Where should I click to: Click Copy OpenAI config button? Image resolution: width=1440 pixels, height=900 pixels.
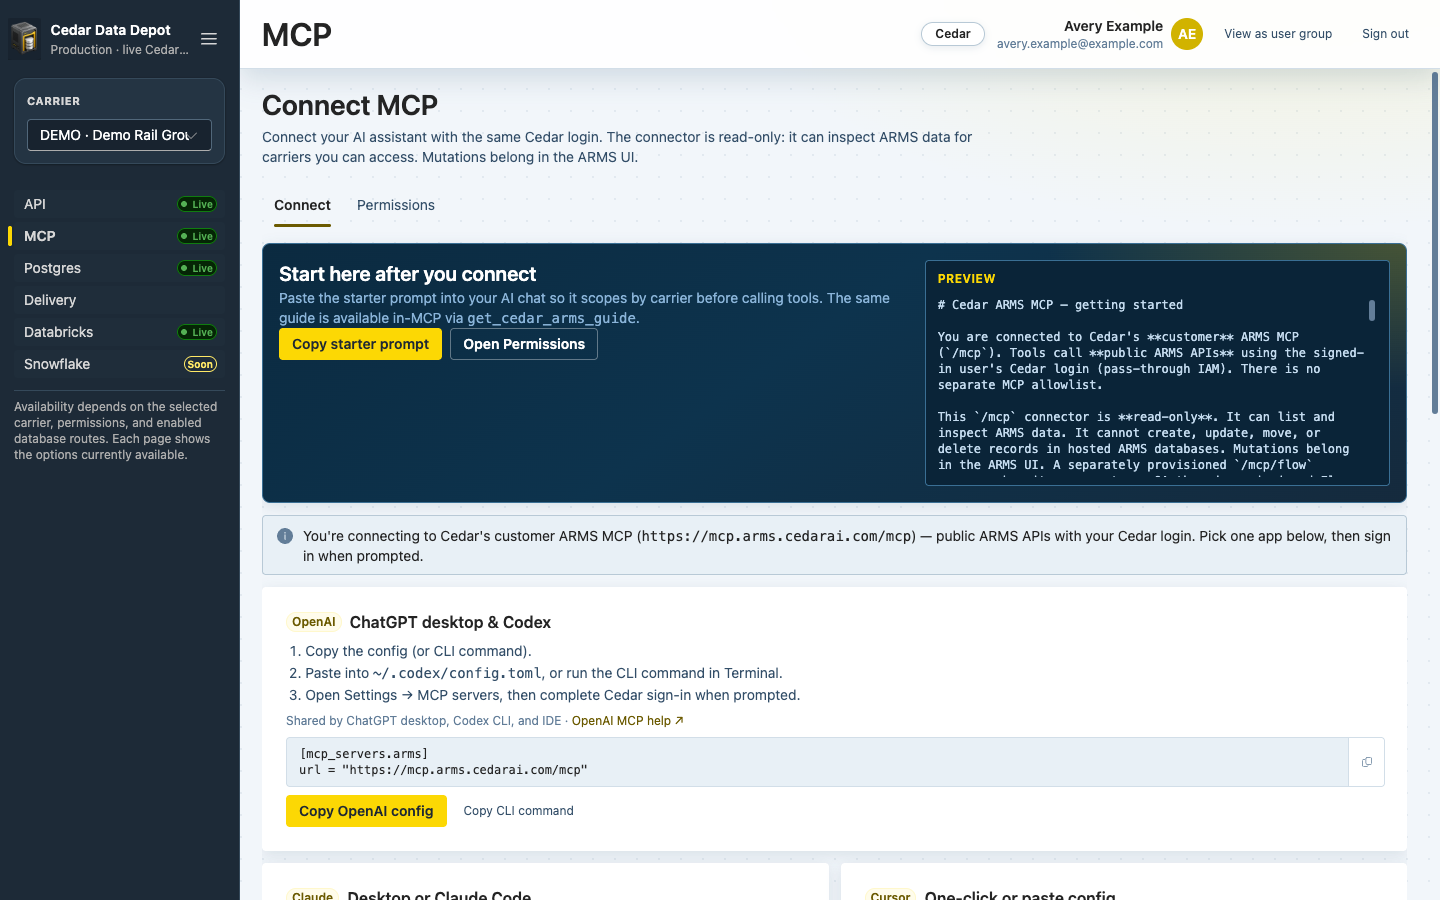click(x=366, y=811)
